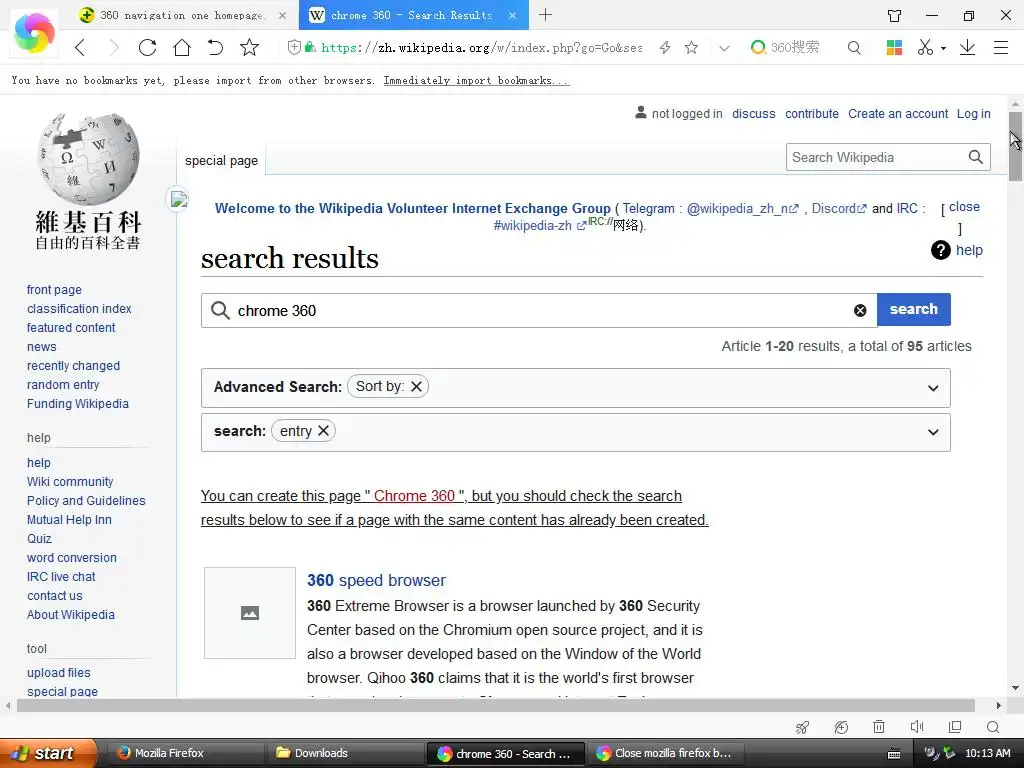Bookmark page with address bar star

coord(692,47)
